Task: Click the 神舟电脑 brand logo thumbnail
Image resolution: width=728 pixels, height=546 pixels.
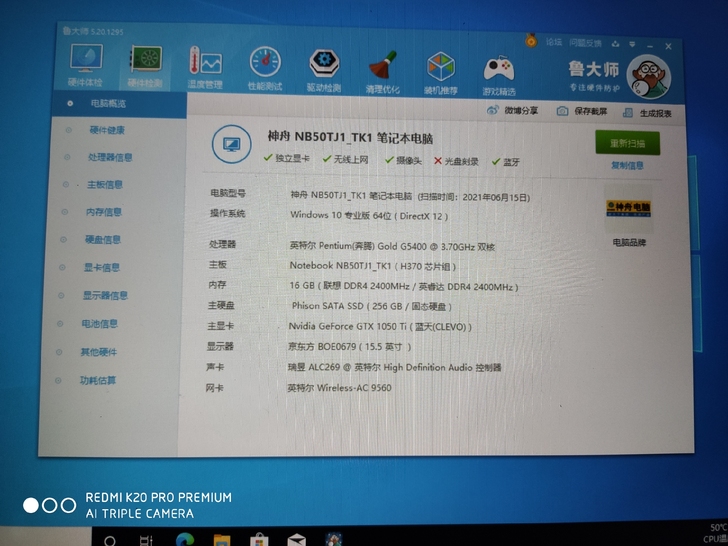Action: click(x=629, y=209)
